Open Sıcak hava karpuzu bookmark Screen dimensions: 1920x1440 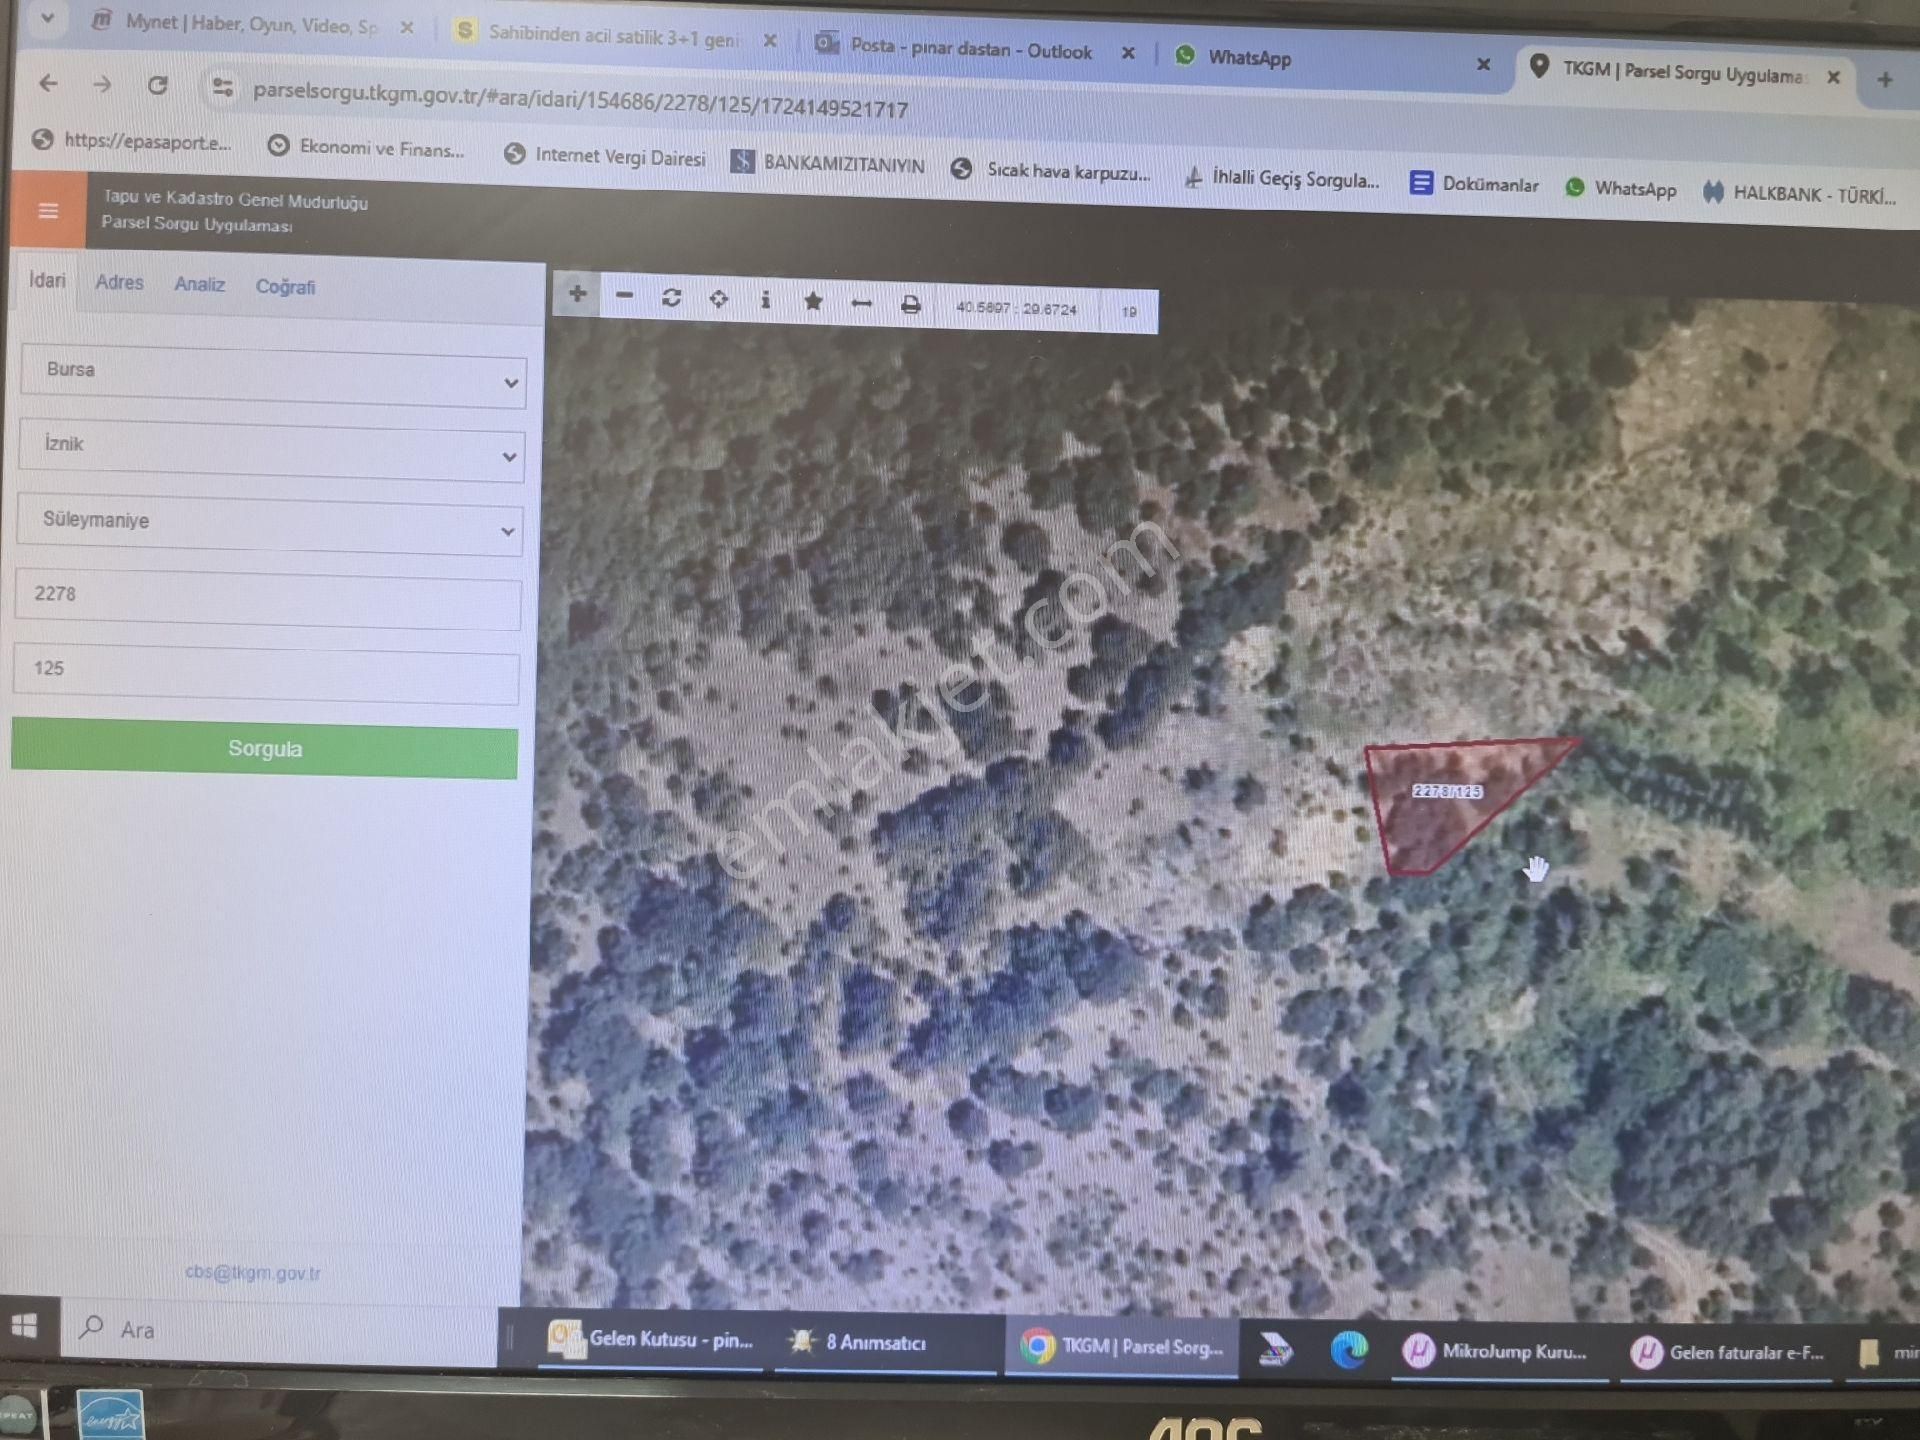(1051, 171)
